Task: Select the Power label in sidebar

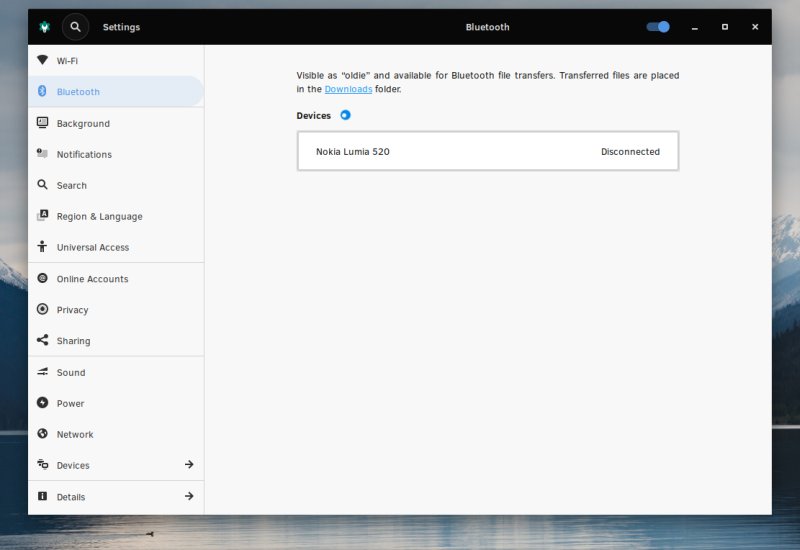Action: pos(70,404)
